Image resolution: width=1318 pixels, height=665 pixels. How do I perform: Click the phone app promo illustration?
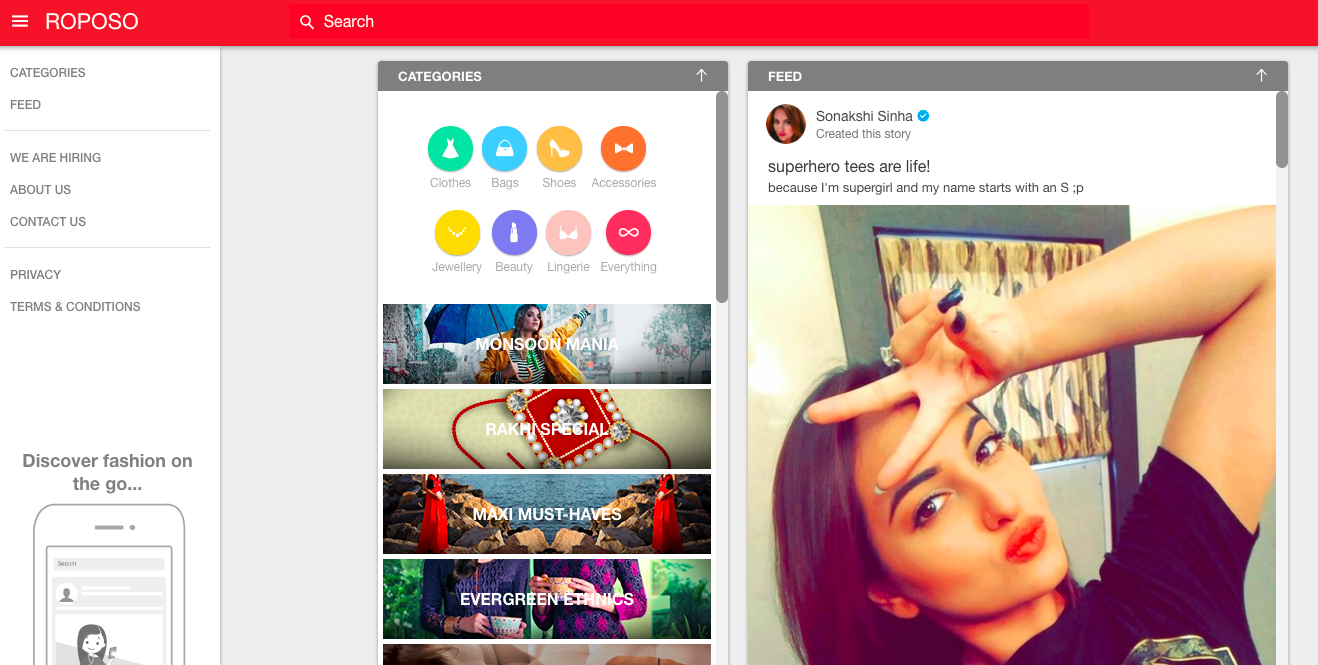coord(109,584)
